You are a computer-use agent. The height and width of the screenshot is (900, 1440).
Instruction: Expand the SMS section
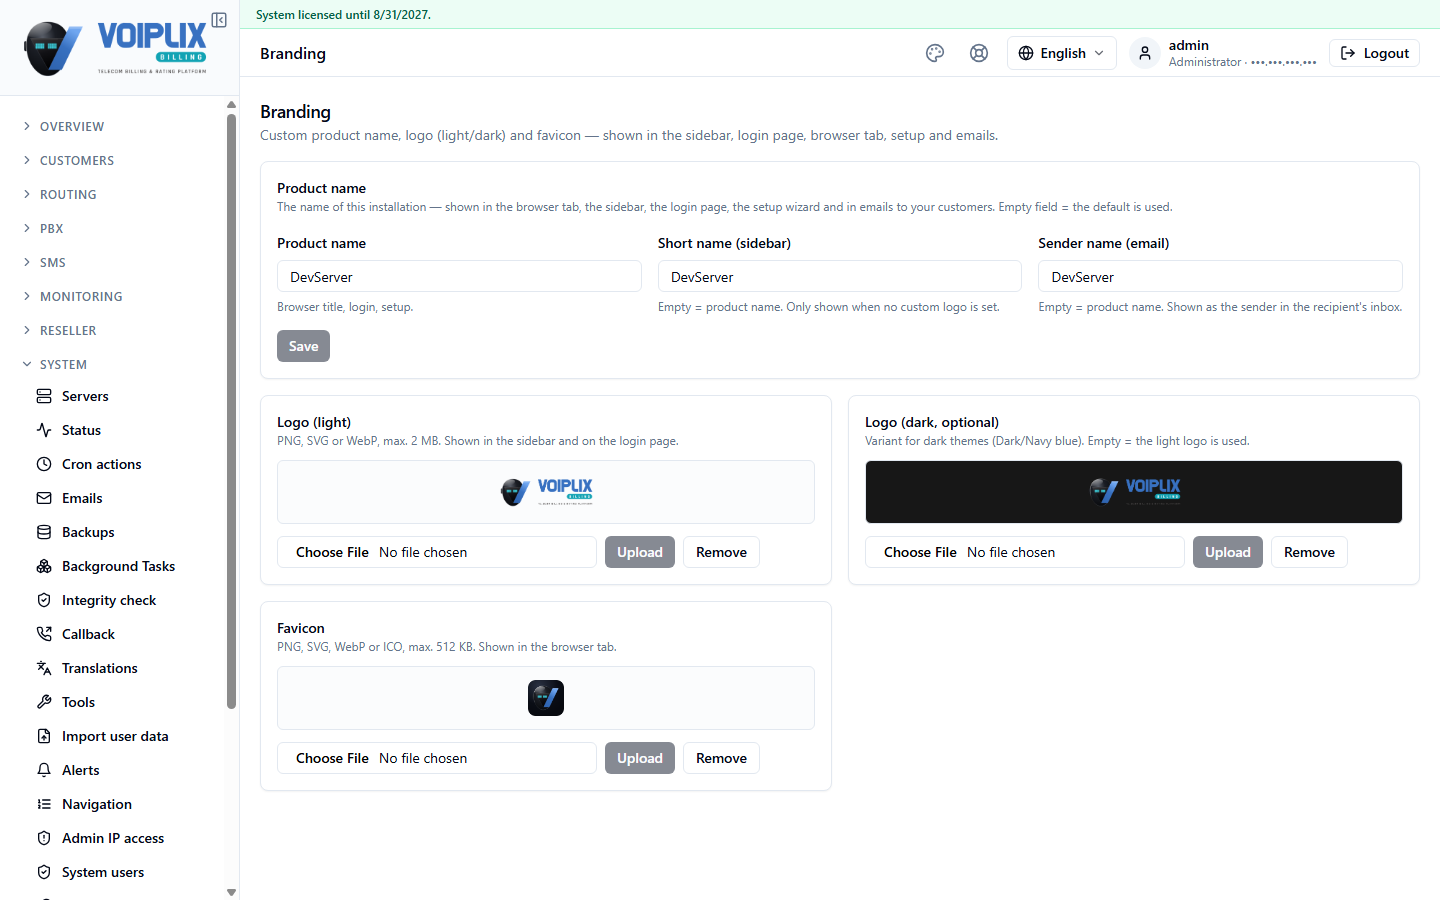[53, 262]
